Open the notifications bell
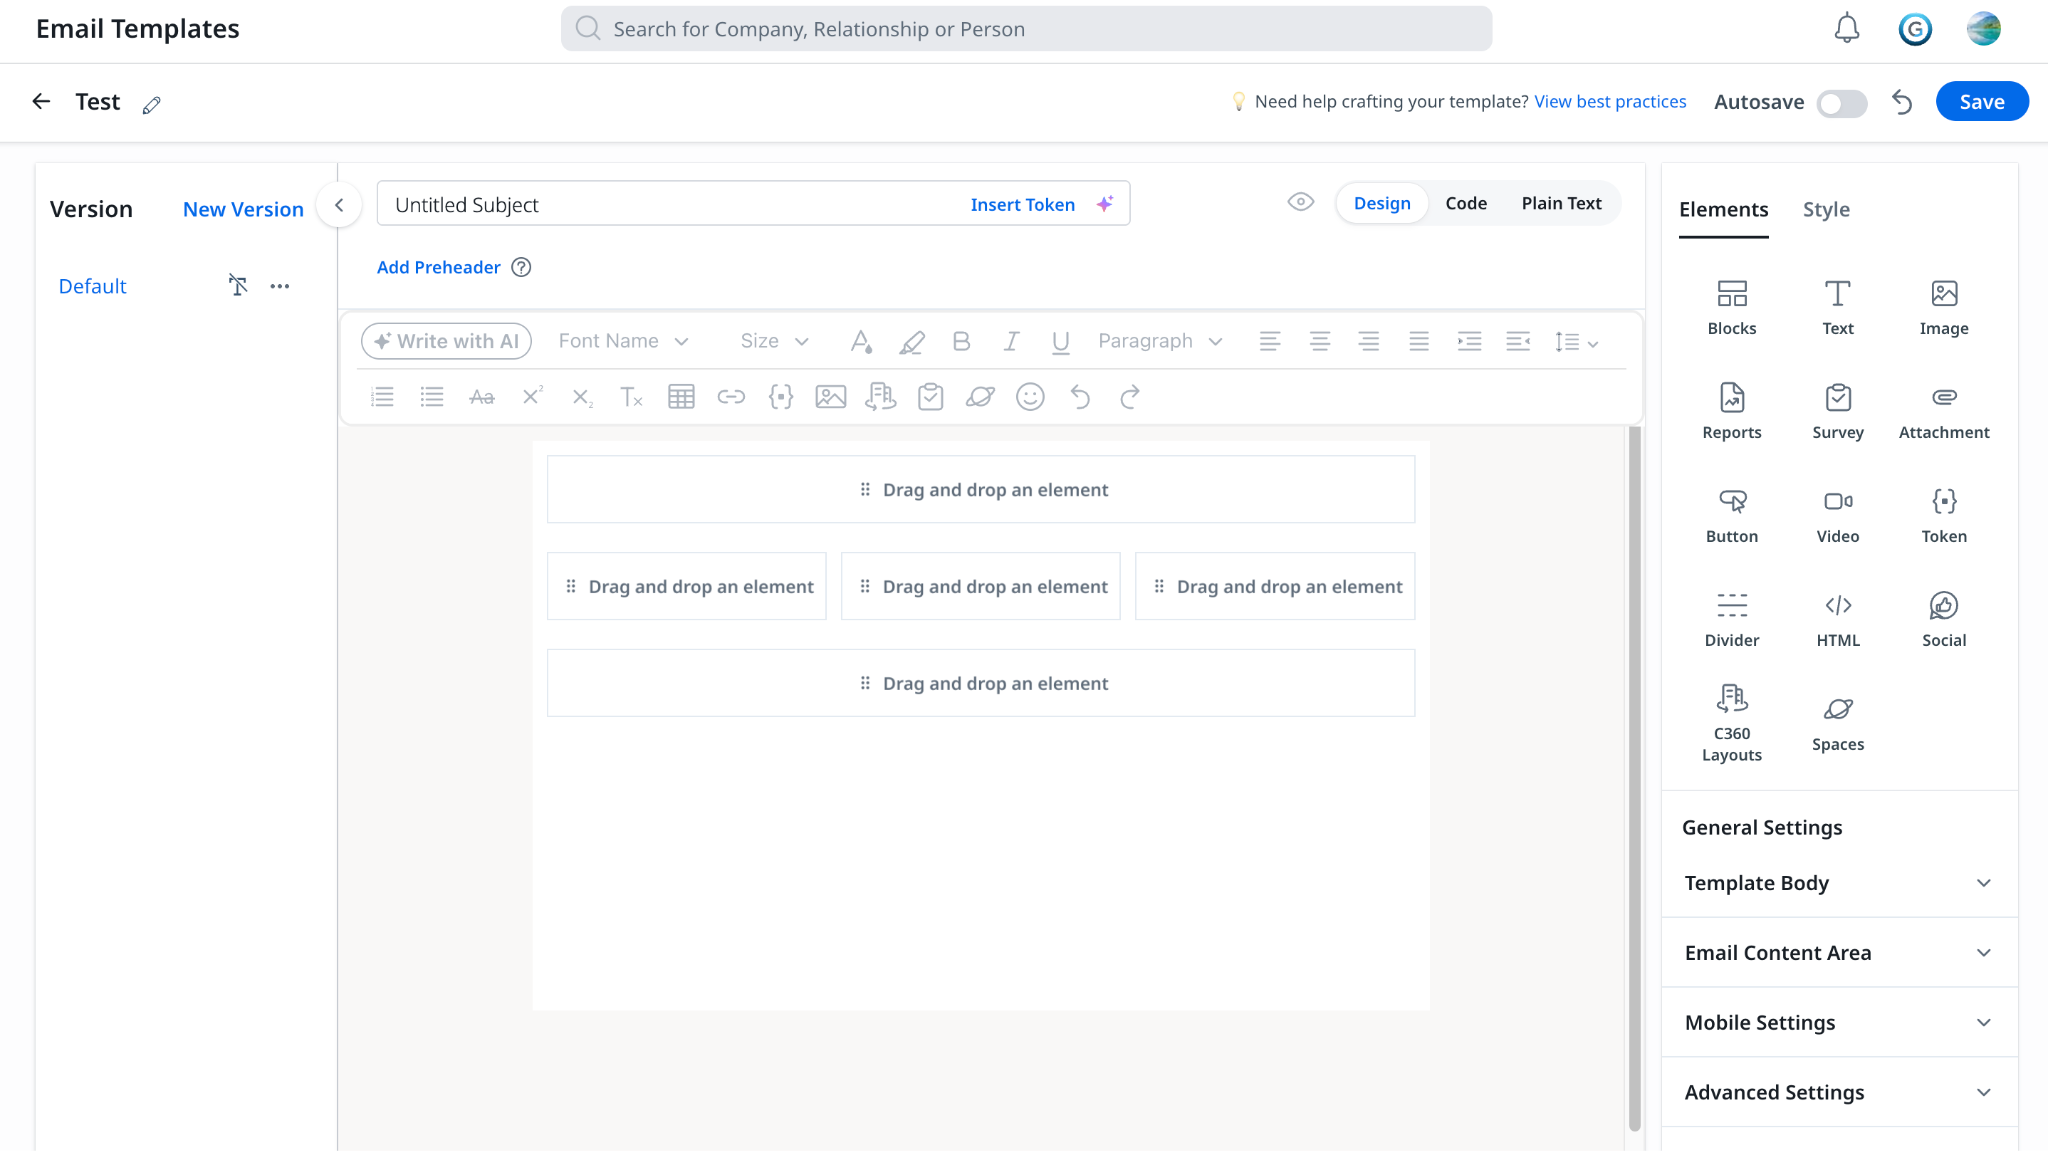The width and height of the screenshot is (2048, 1151). (x=1846, y=29)
